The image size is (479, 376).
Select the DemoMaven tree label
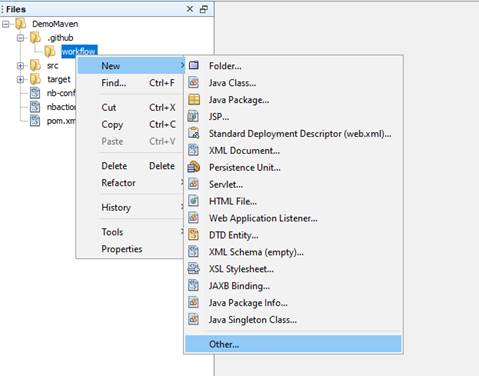coord(55,24)
